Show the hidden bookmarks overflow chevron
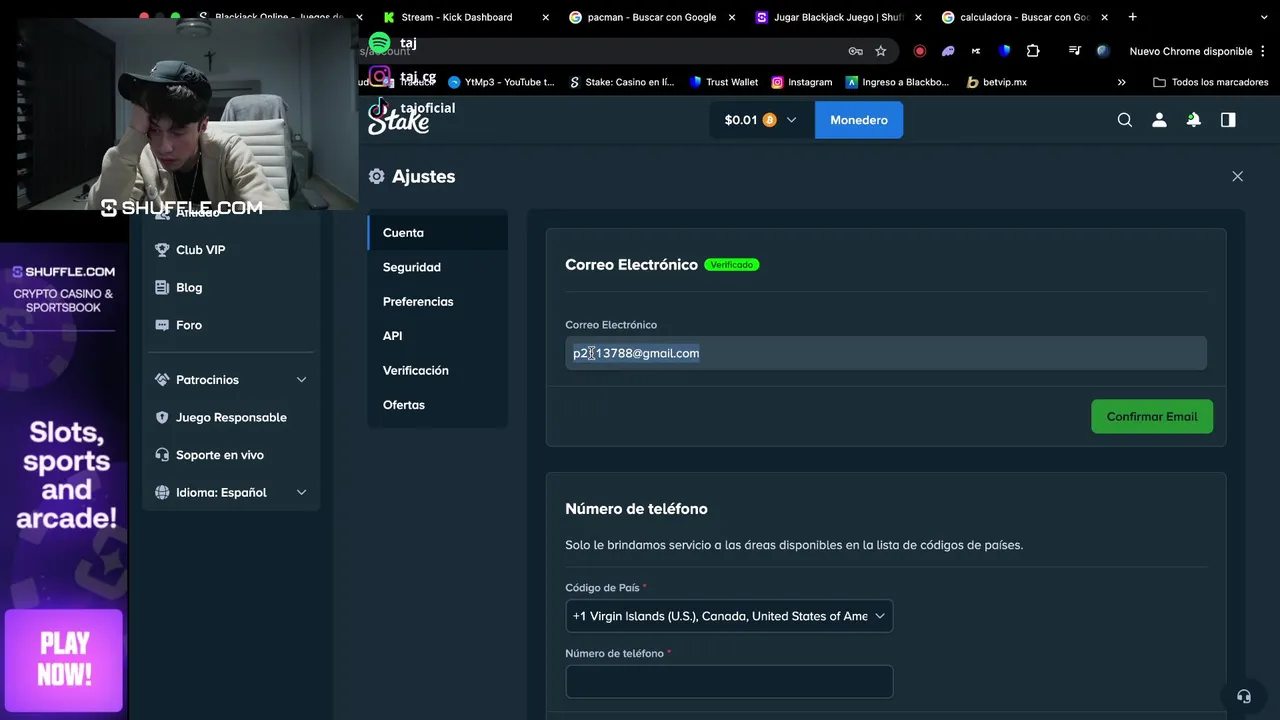The height and width of the screenshot is (720, 1280). click(x=1122, y=82)
